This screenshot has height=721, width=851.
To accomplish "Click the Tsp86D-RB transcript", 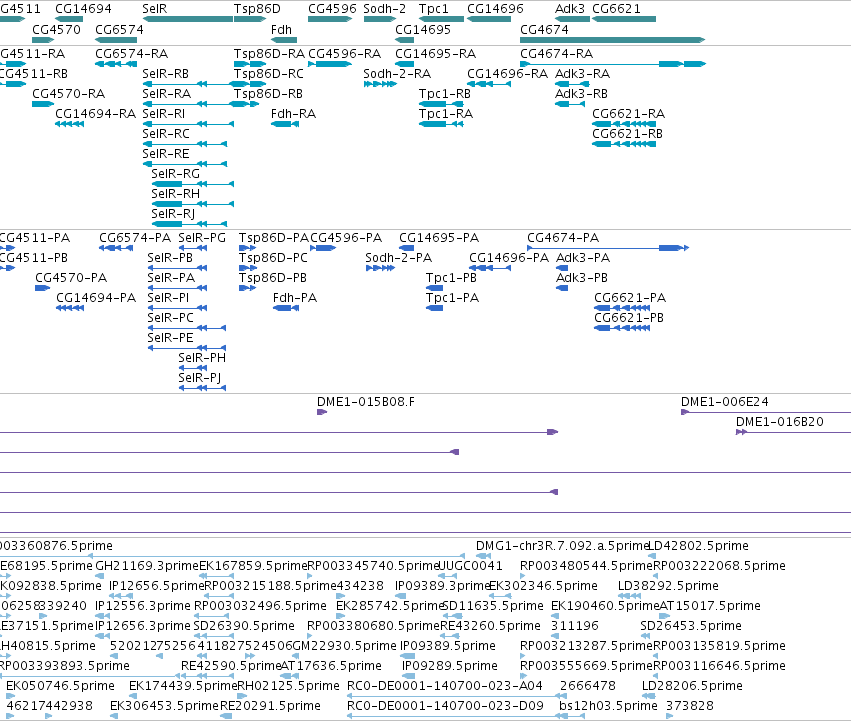I will (x=246, y=104).
